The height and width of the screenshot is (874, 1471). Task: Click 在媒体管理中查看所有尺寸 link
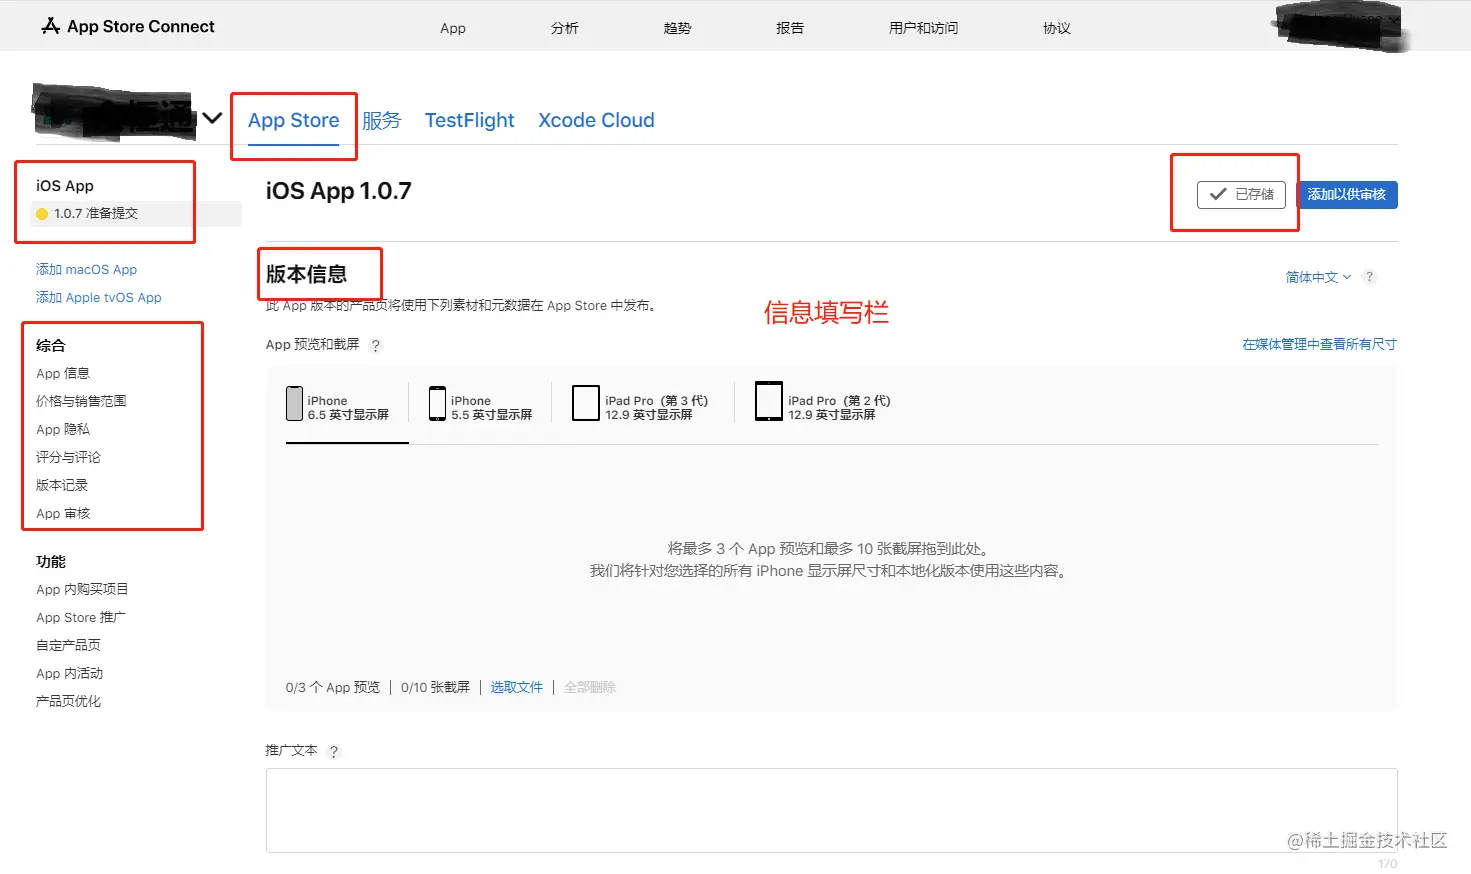tap(1319, 344)
